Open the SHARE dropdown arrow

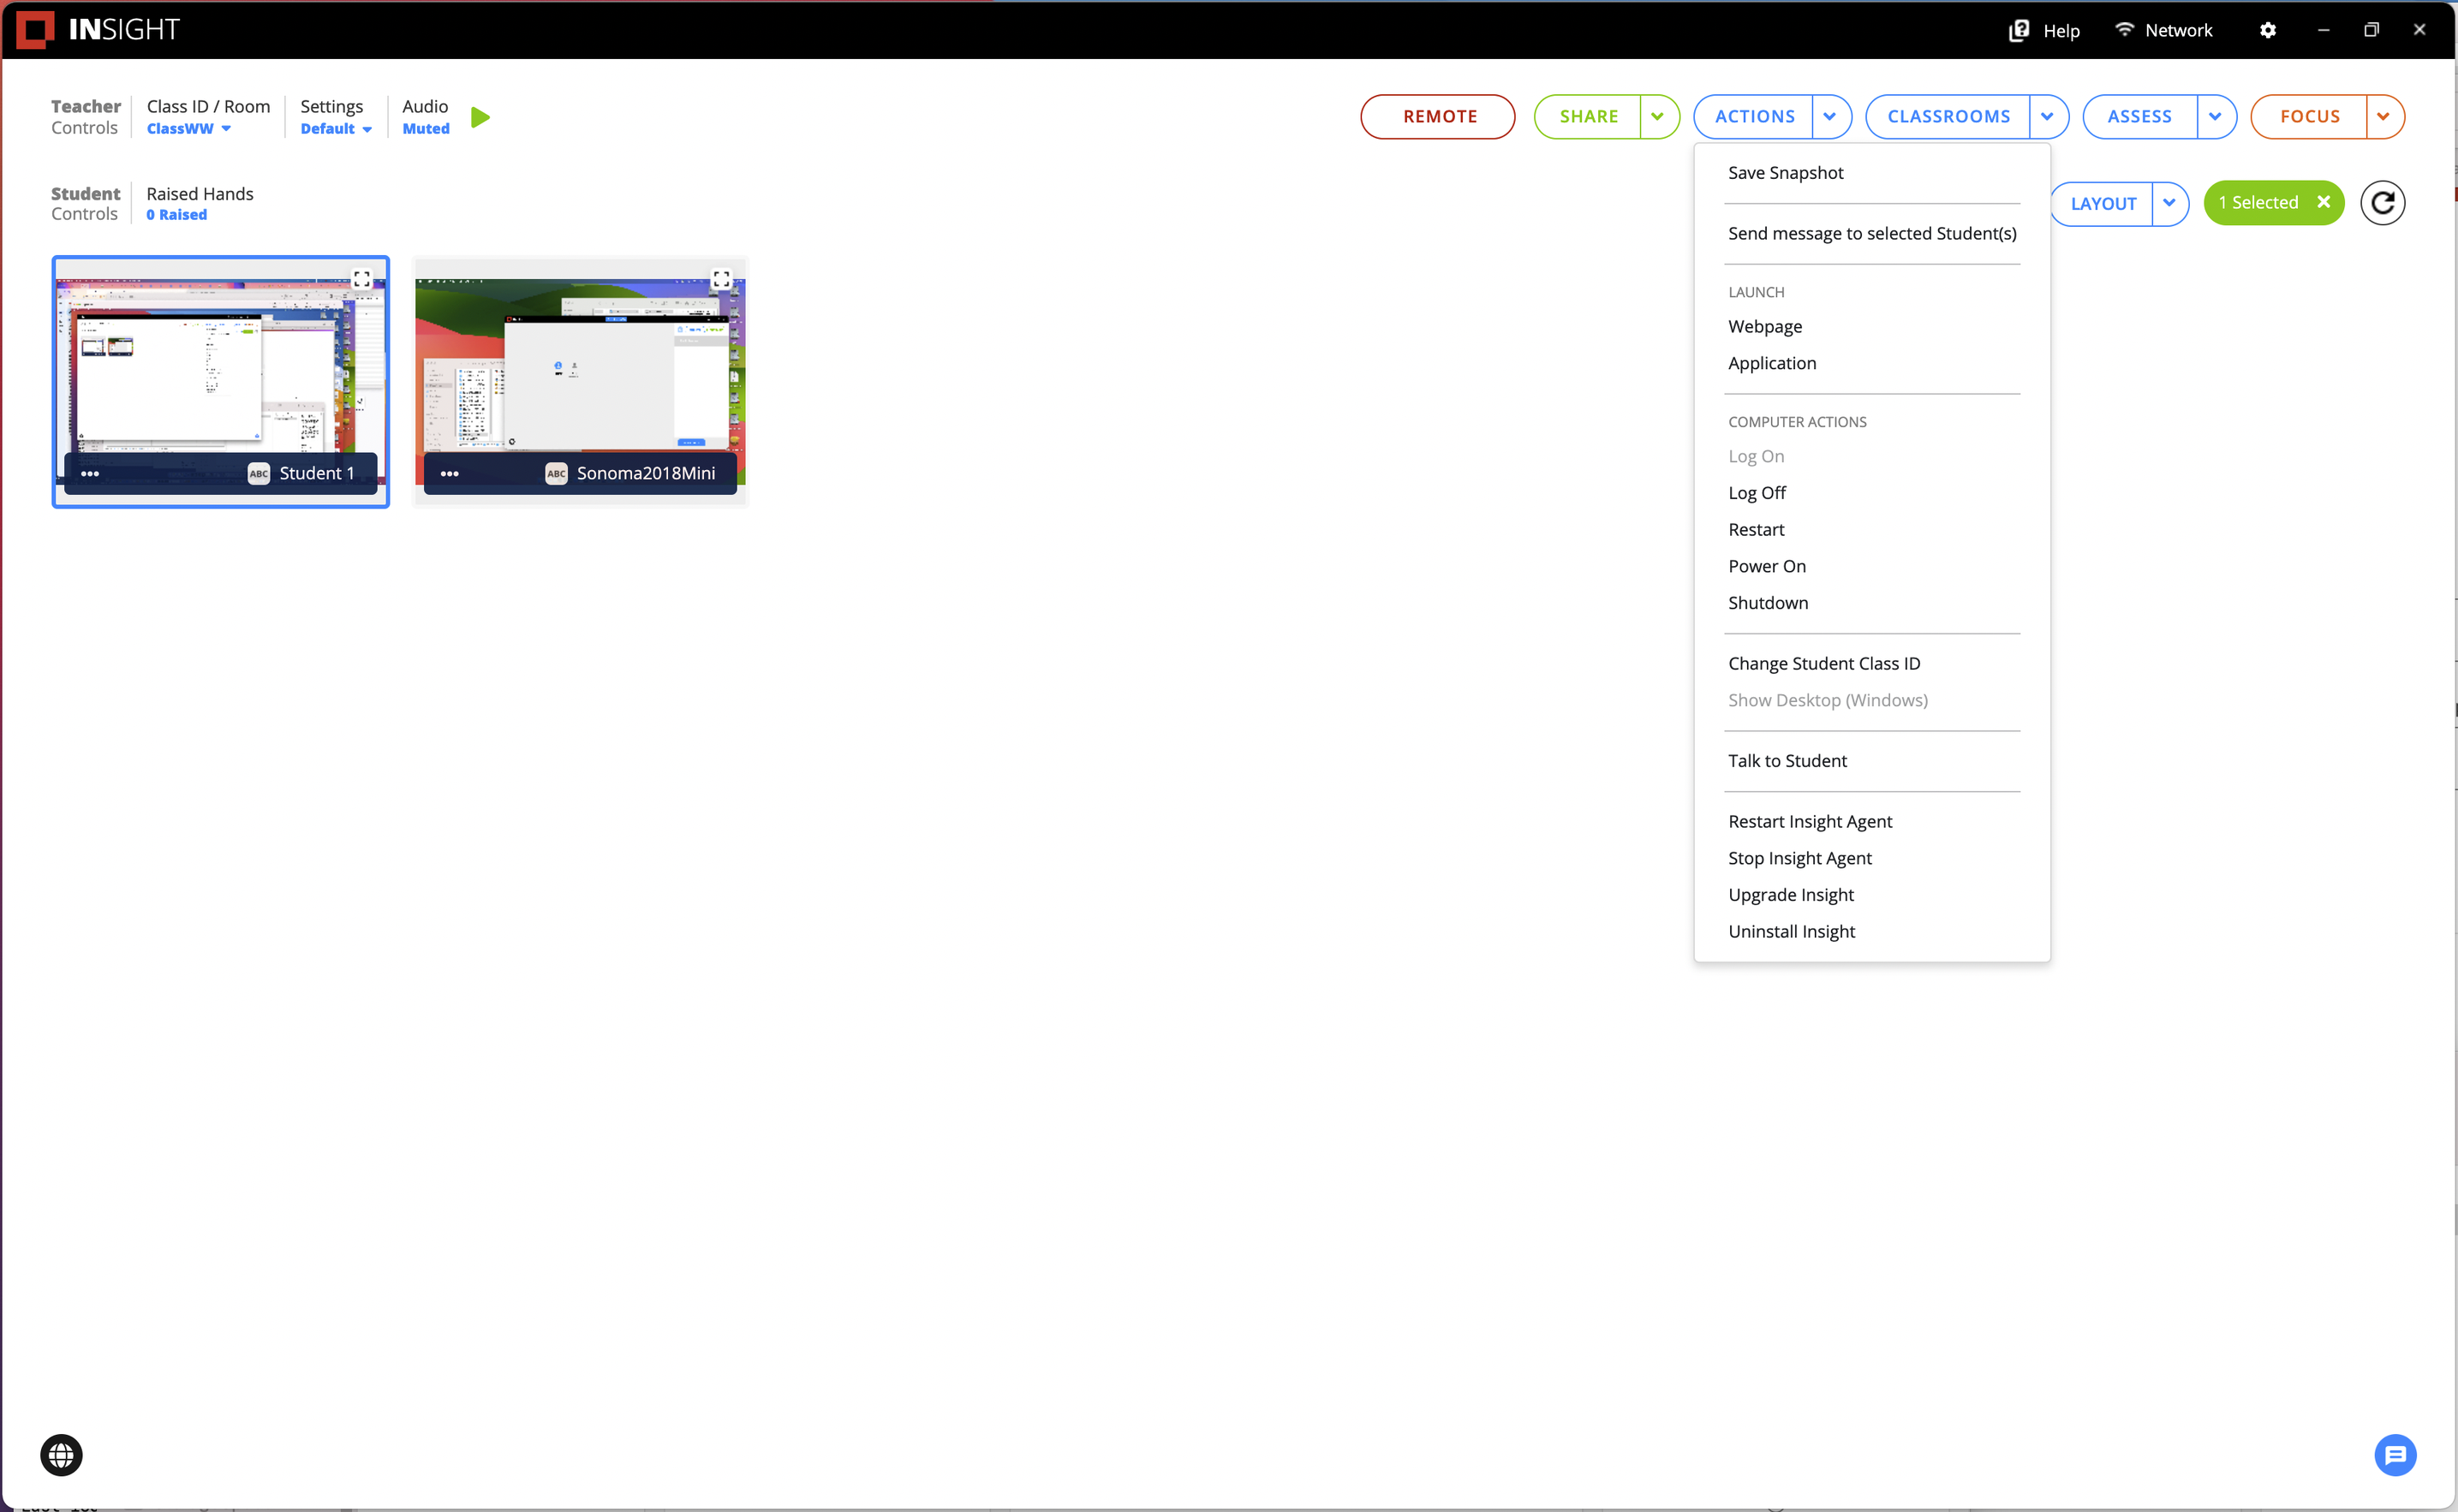click(x=1658, y=116)
